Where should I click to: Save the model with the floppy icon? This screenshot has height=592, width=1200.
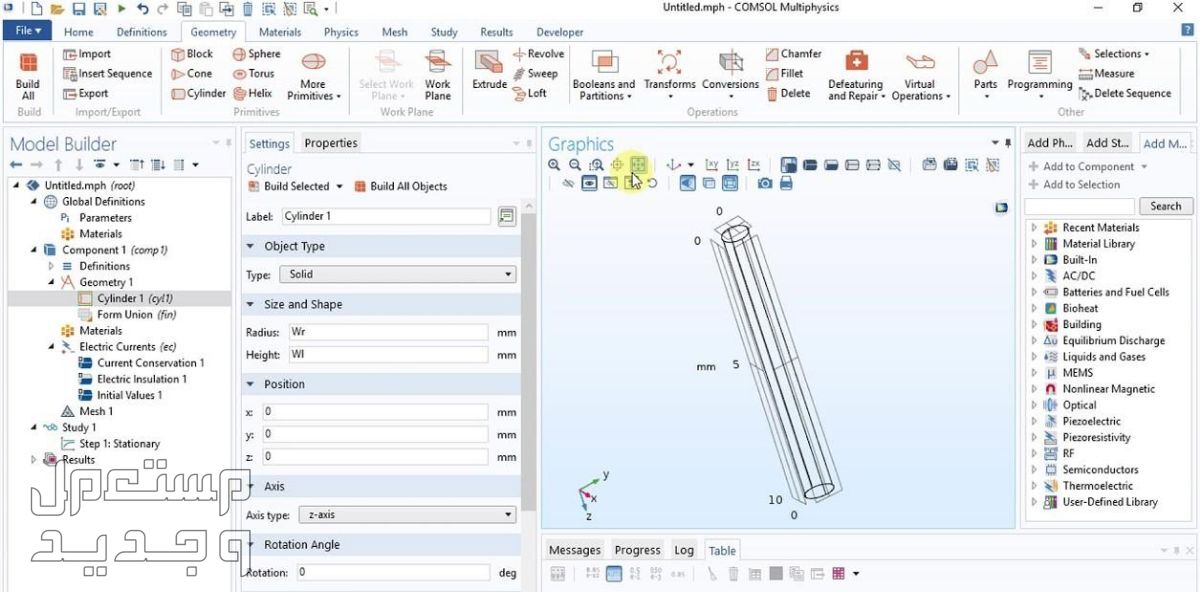coord(79,9)
